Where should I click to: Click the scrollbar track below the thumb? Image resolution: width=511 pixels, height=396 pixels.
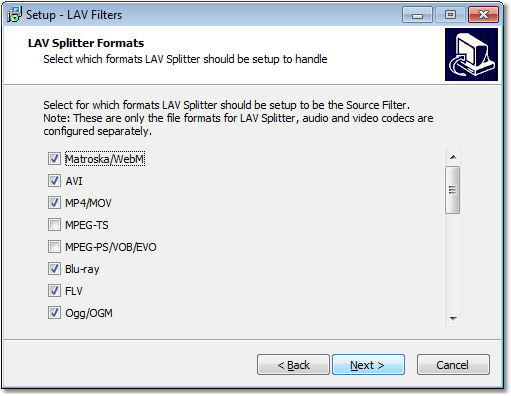453,263
